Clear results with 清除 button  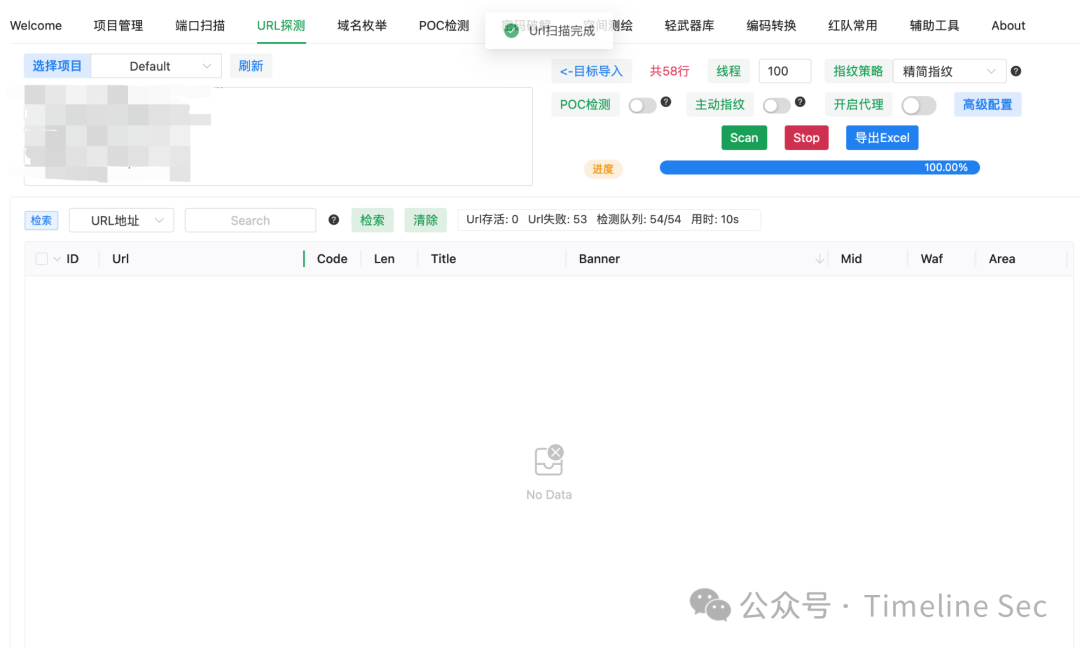click(x=425, y=220)
